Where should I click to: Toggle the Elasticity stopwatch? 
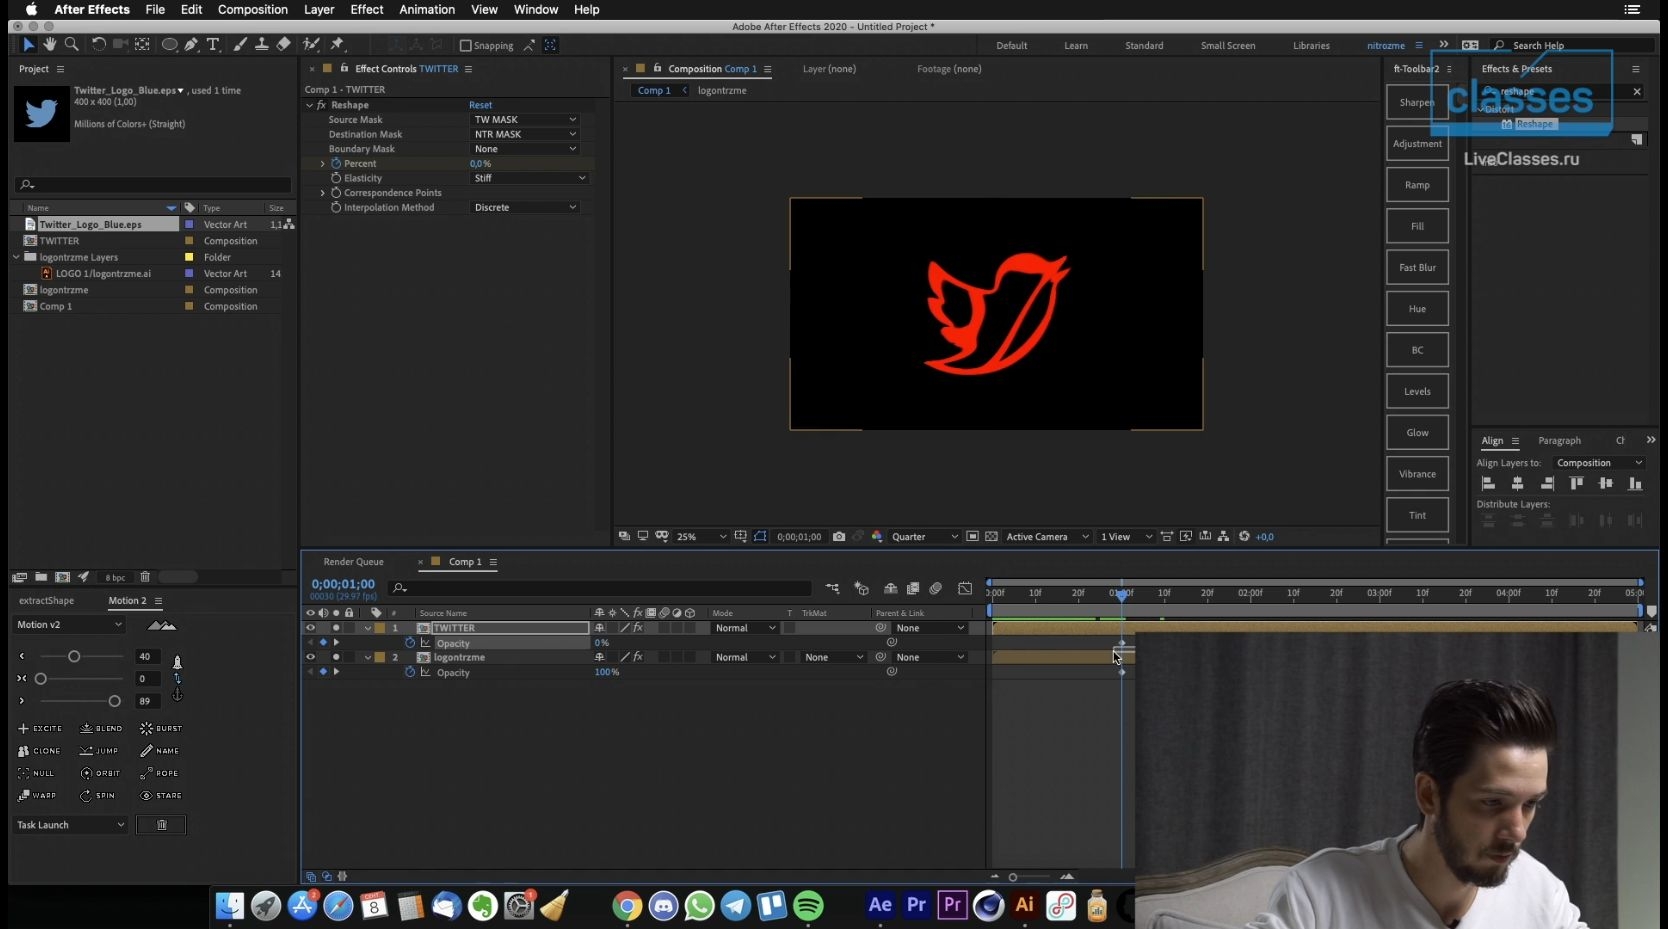click(336, 178)
